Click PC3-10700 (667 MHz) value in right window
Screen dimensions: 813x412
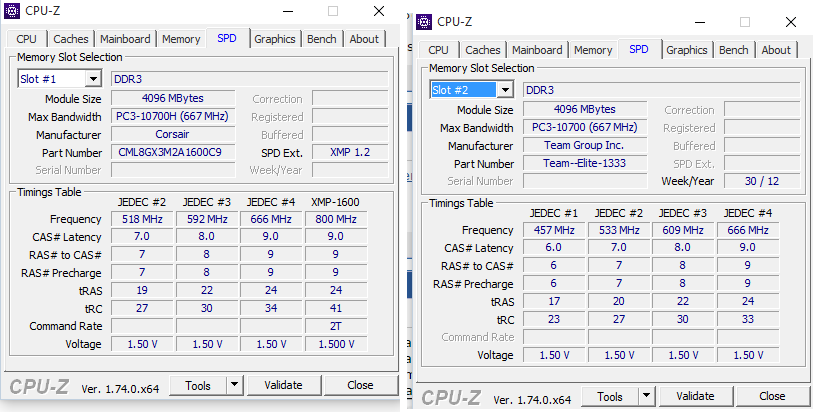585,127
